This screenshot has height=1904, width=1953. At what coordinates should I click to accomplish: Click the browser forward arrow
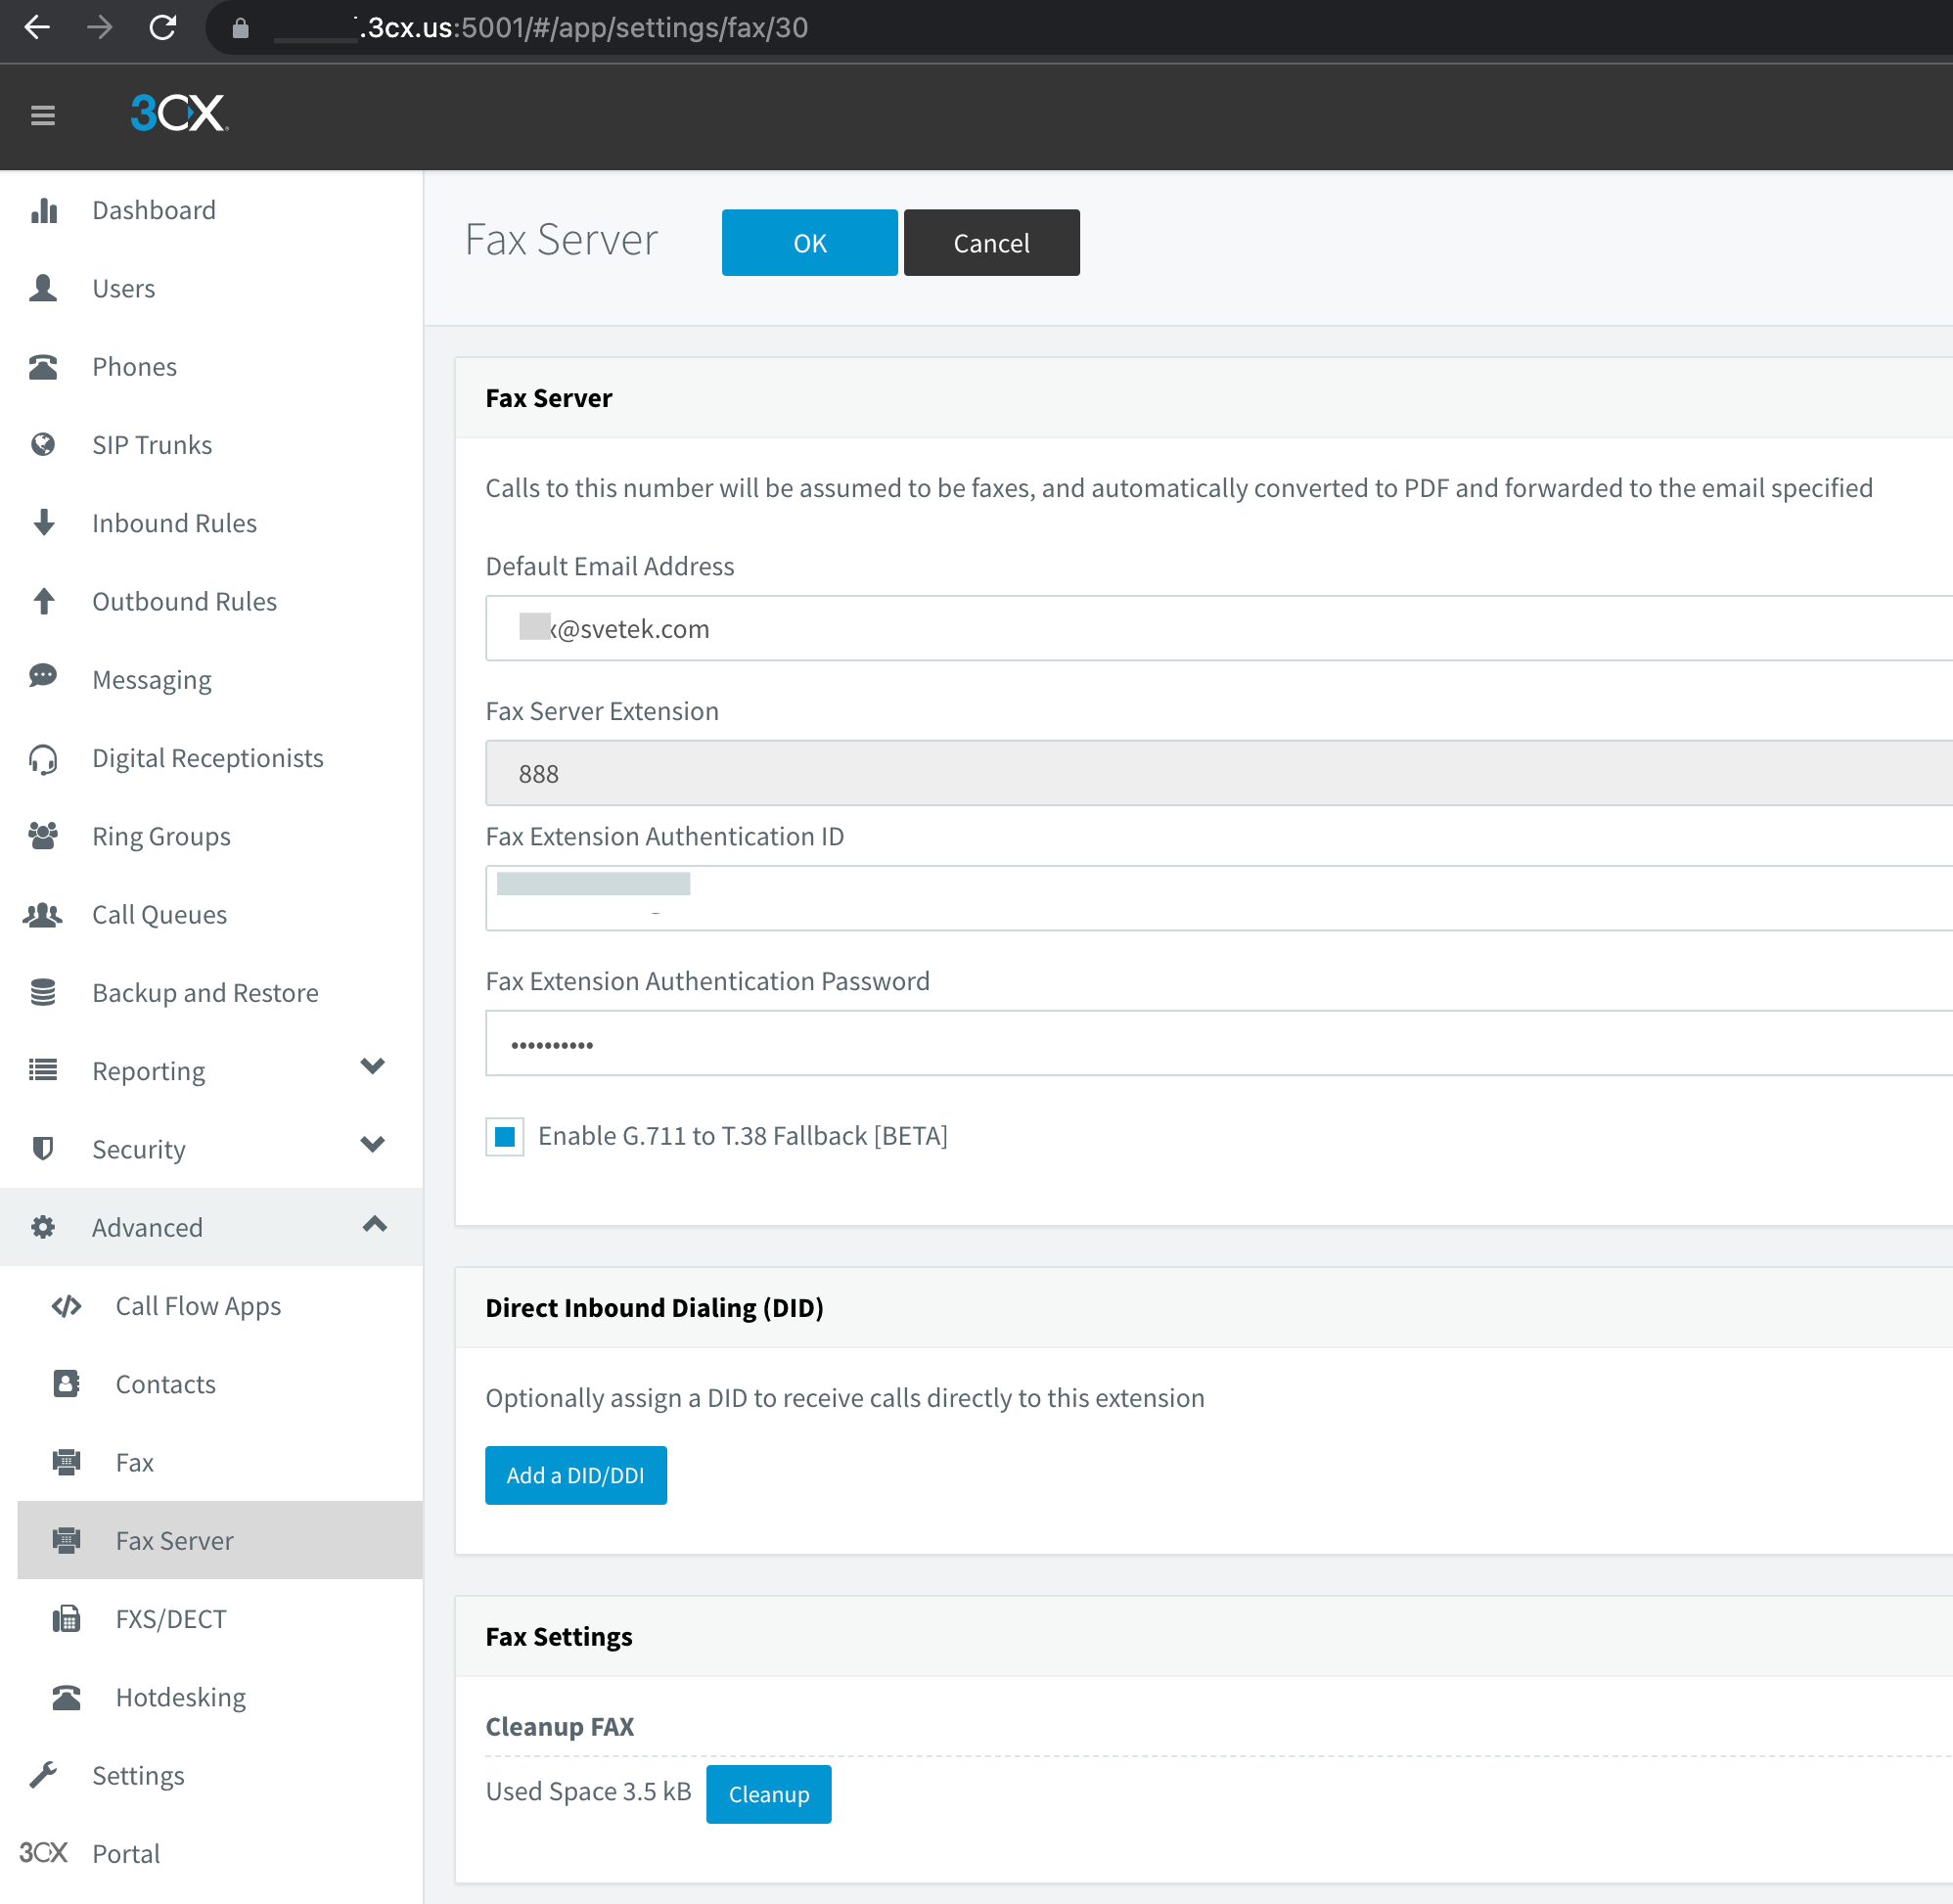(x=100, y=27)
